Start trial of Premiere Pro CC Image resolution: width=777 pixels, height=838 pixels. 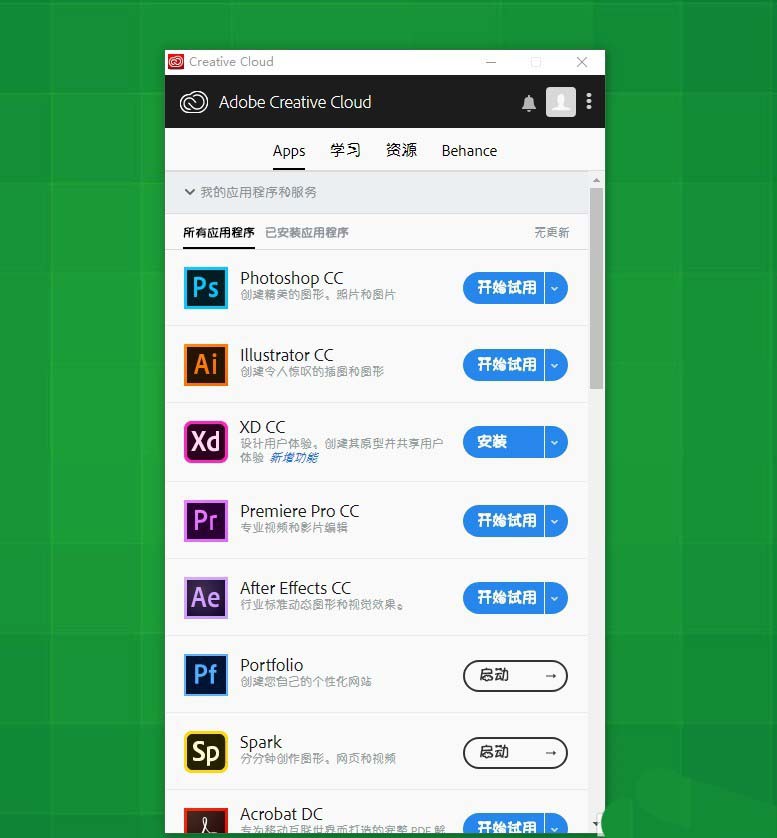click(504, 521)
